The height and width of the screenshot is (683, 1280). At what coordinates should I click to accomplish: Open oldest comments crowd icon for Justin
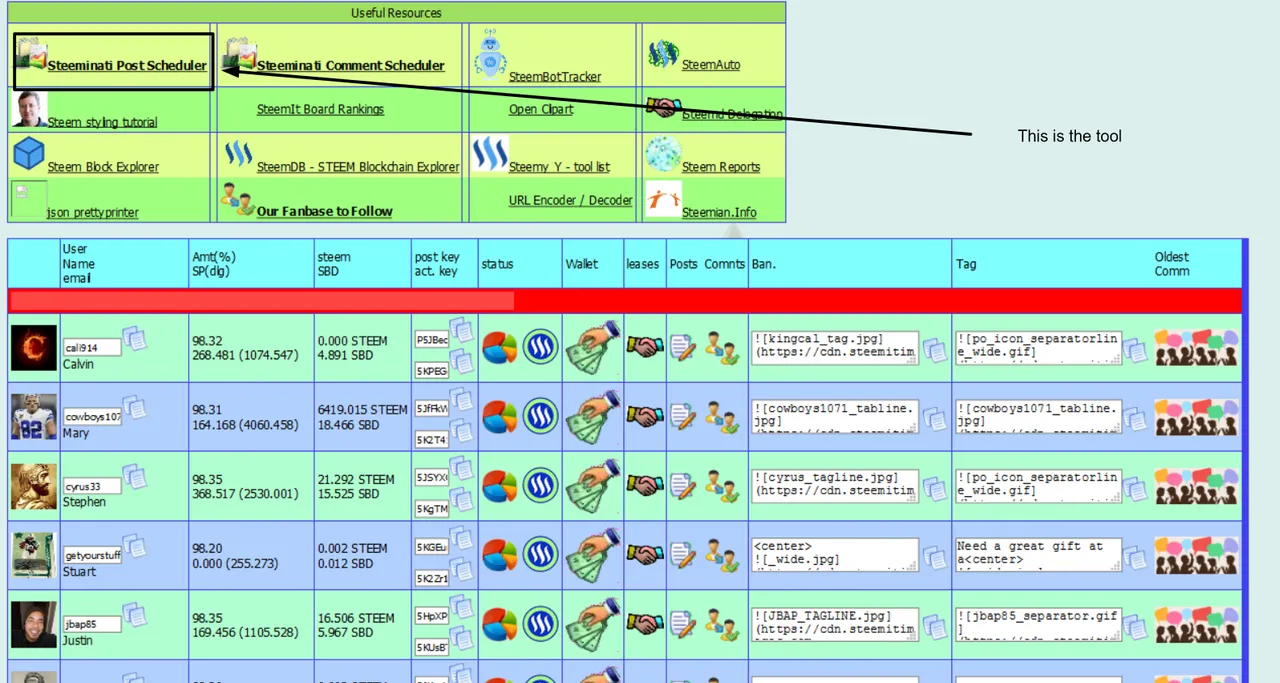1197,624
